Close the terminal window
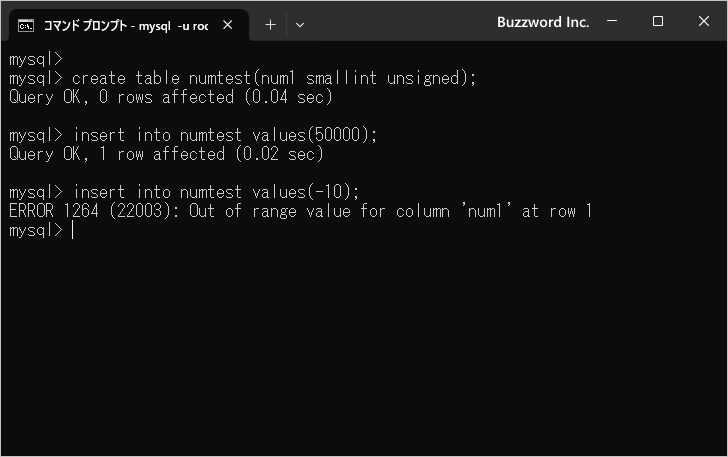 (x=703, y=21)
